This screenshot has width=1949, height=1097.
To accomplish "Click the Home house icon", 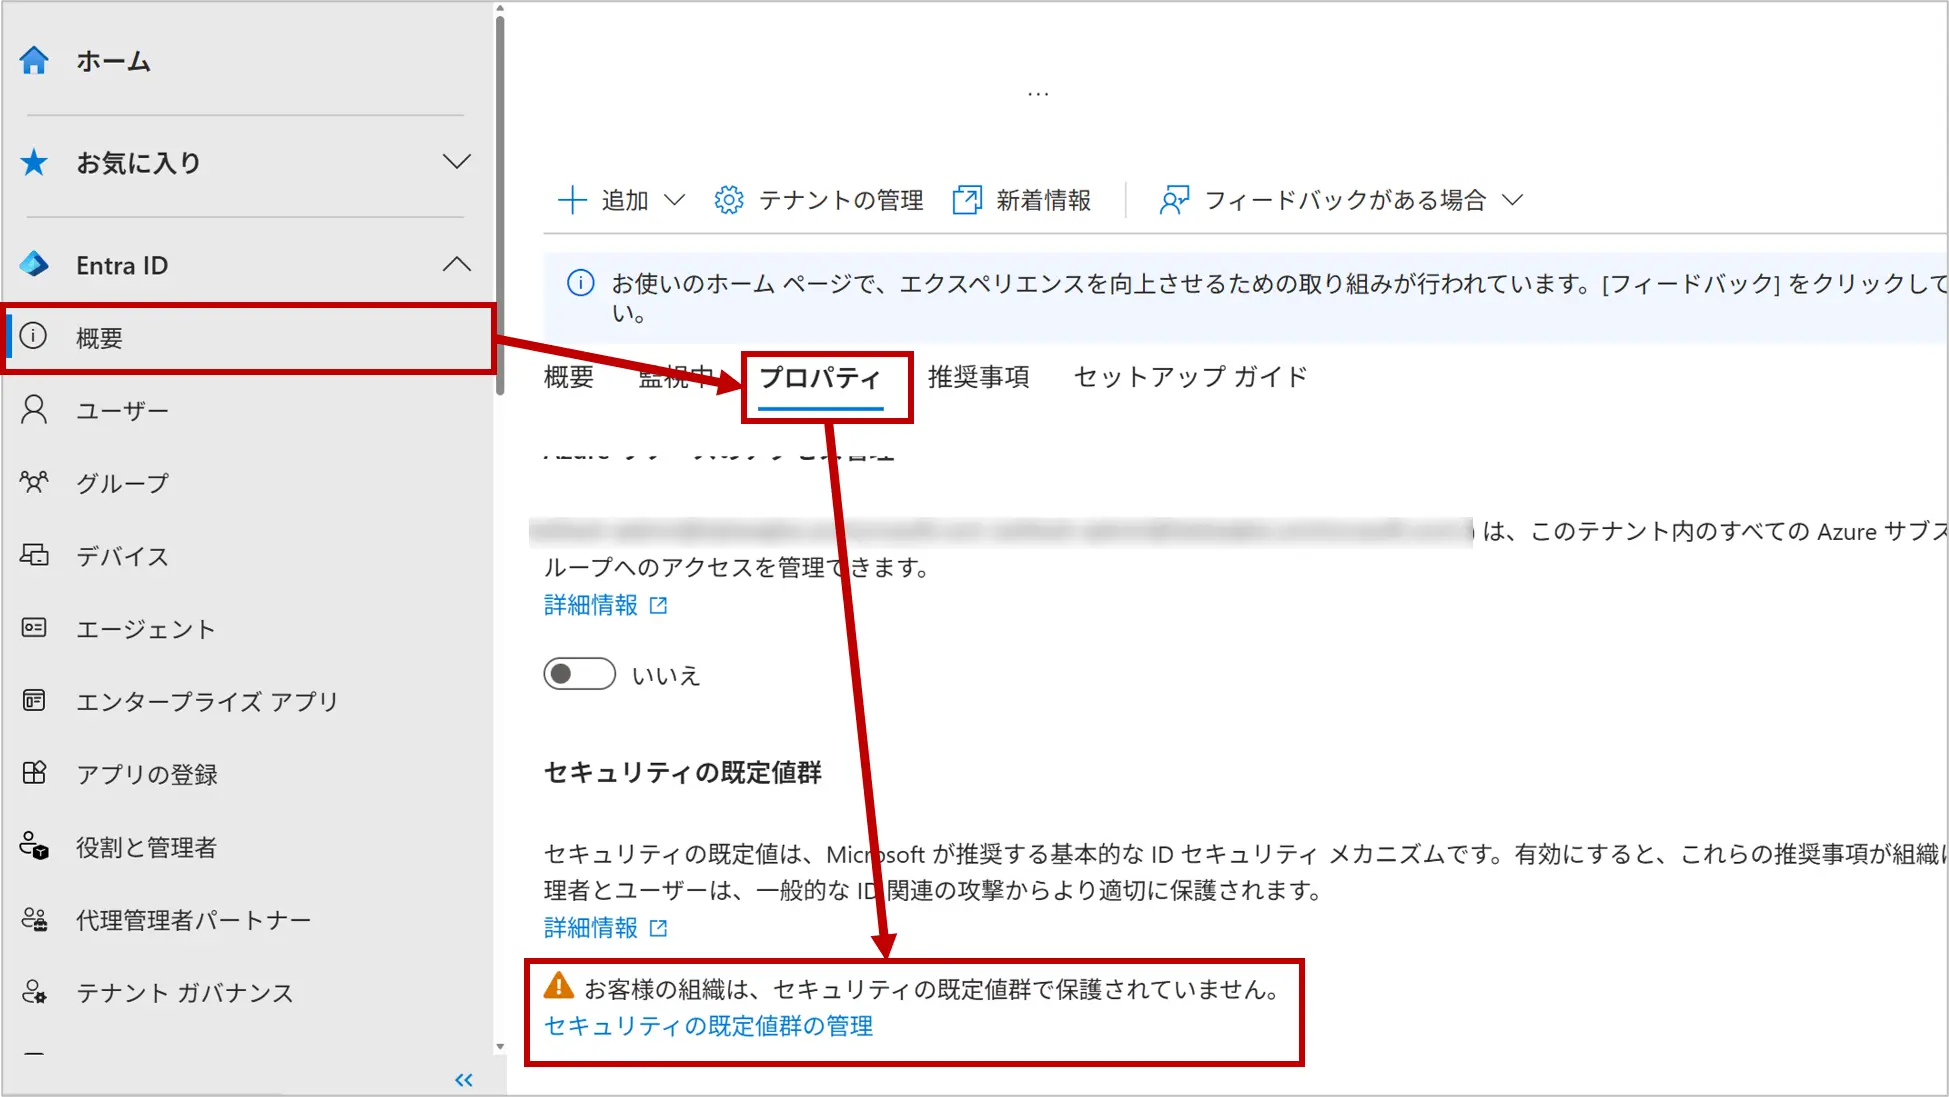I will (34, 61).
